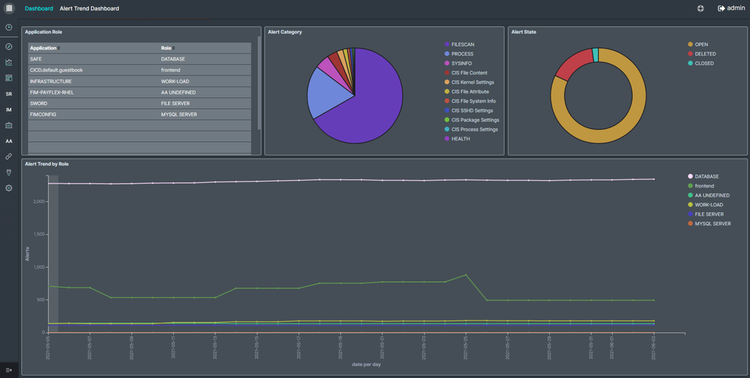Click the red DELETED donut segment

coord(573,65)
